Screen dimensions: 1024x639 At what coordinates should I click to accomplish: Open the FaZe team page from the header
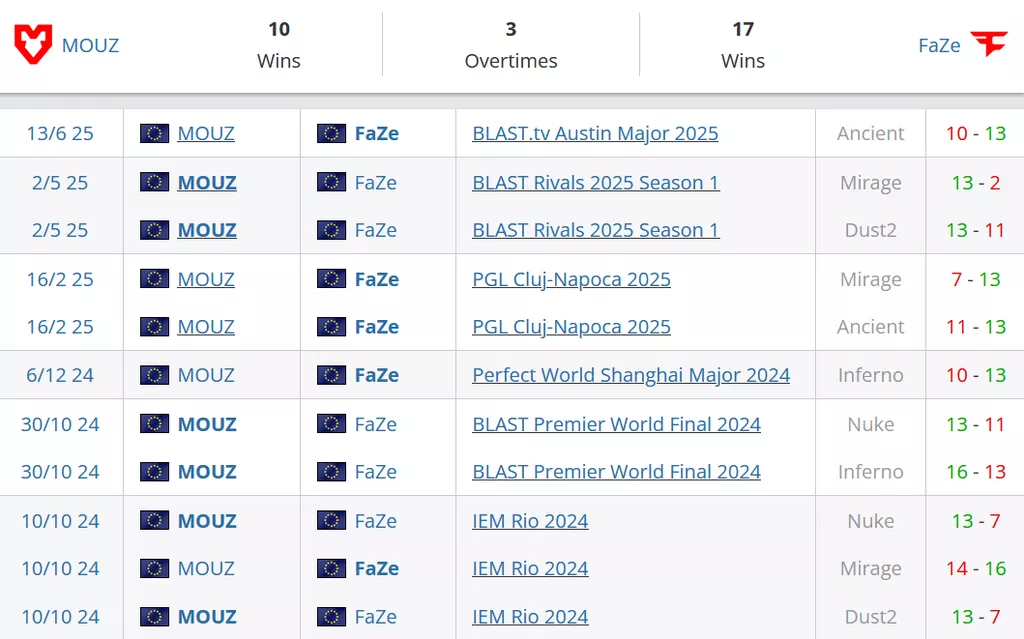(x=939, y=46)
